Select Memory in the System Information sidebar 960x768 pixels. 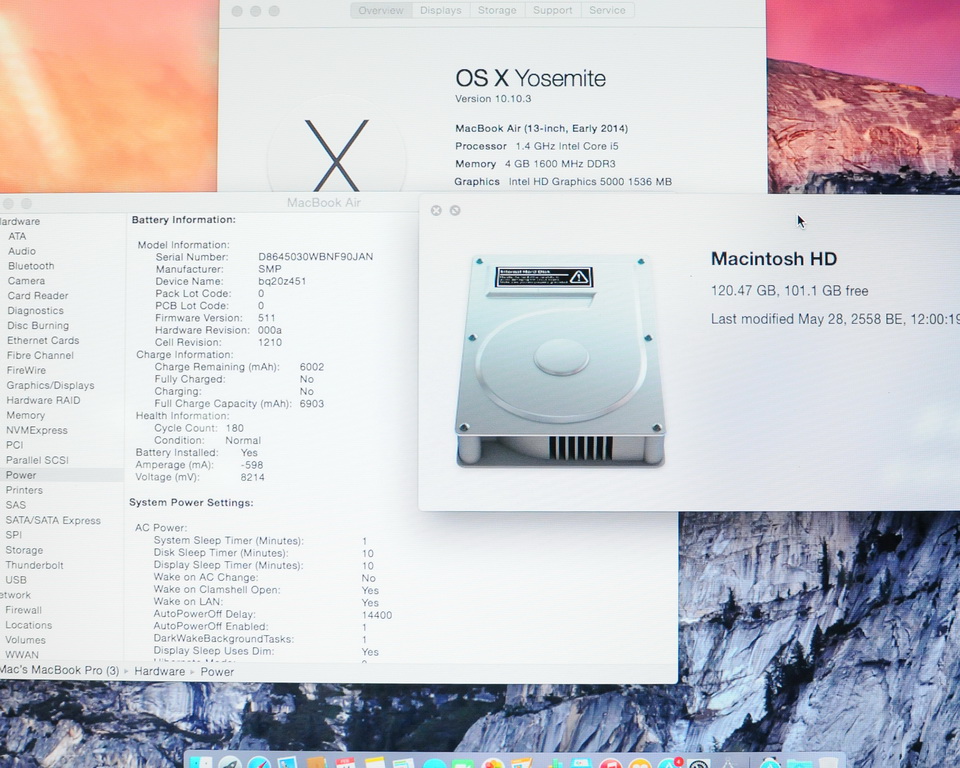(x=26, y=415)
